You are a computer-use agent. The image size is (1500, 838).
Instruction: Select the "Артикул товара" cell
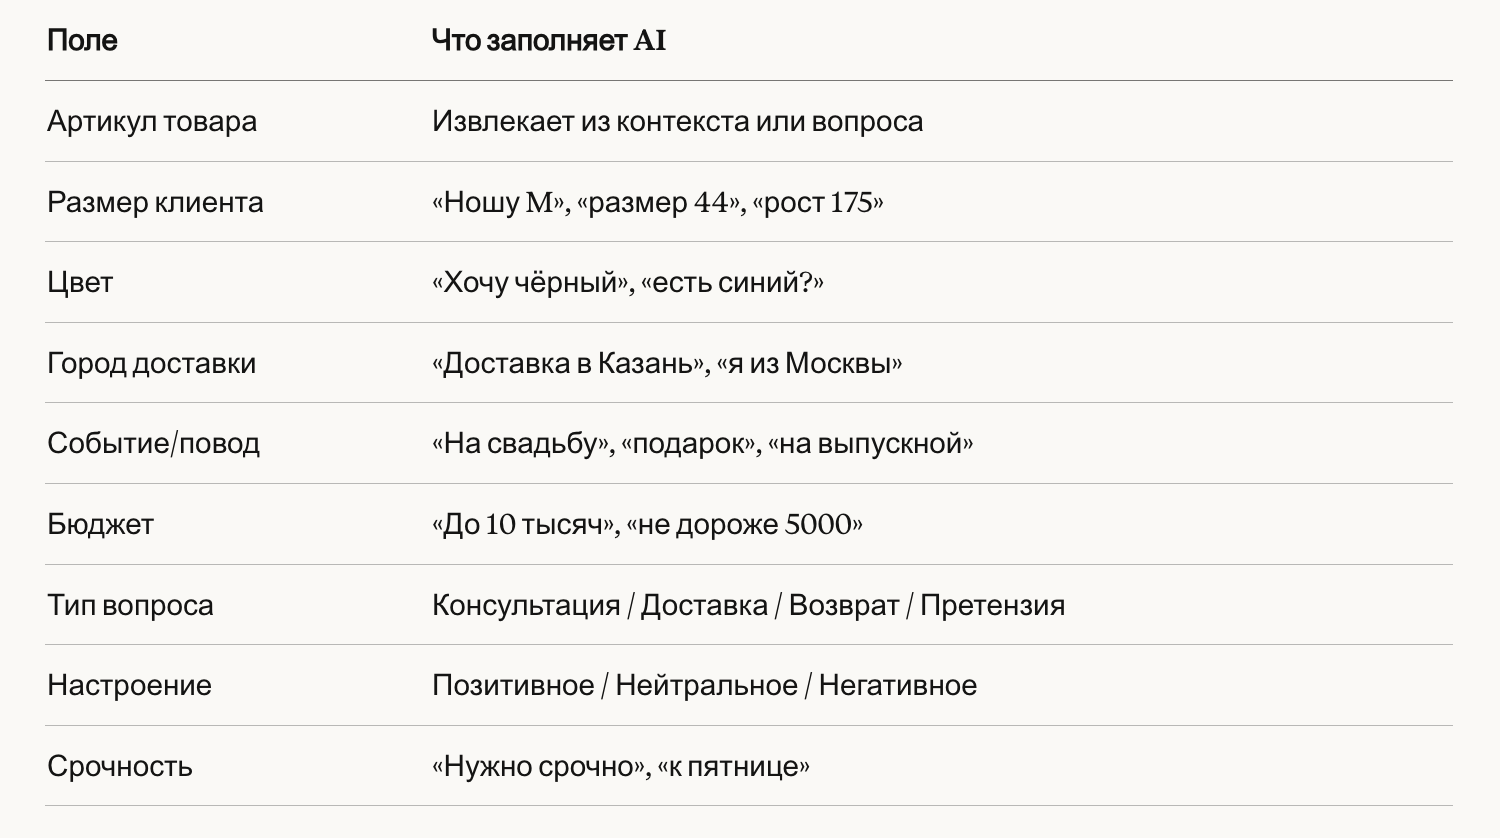point(152,122)
